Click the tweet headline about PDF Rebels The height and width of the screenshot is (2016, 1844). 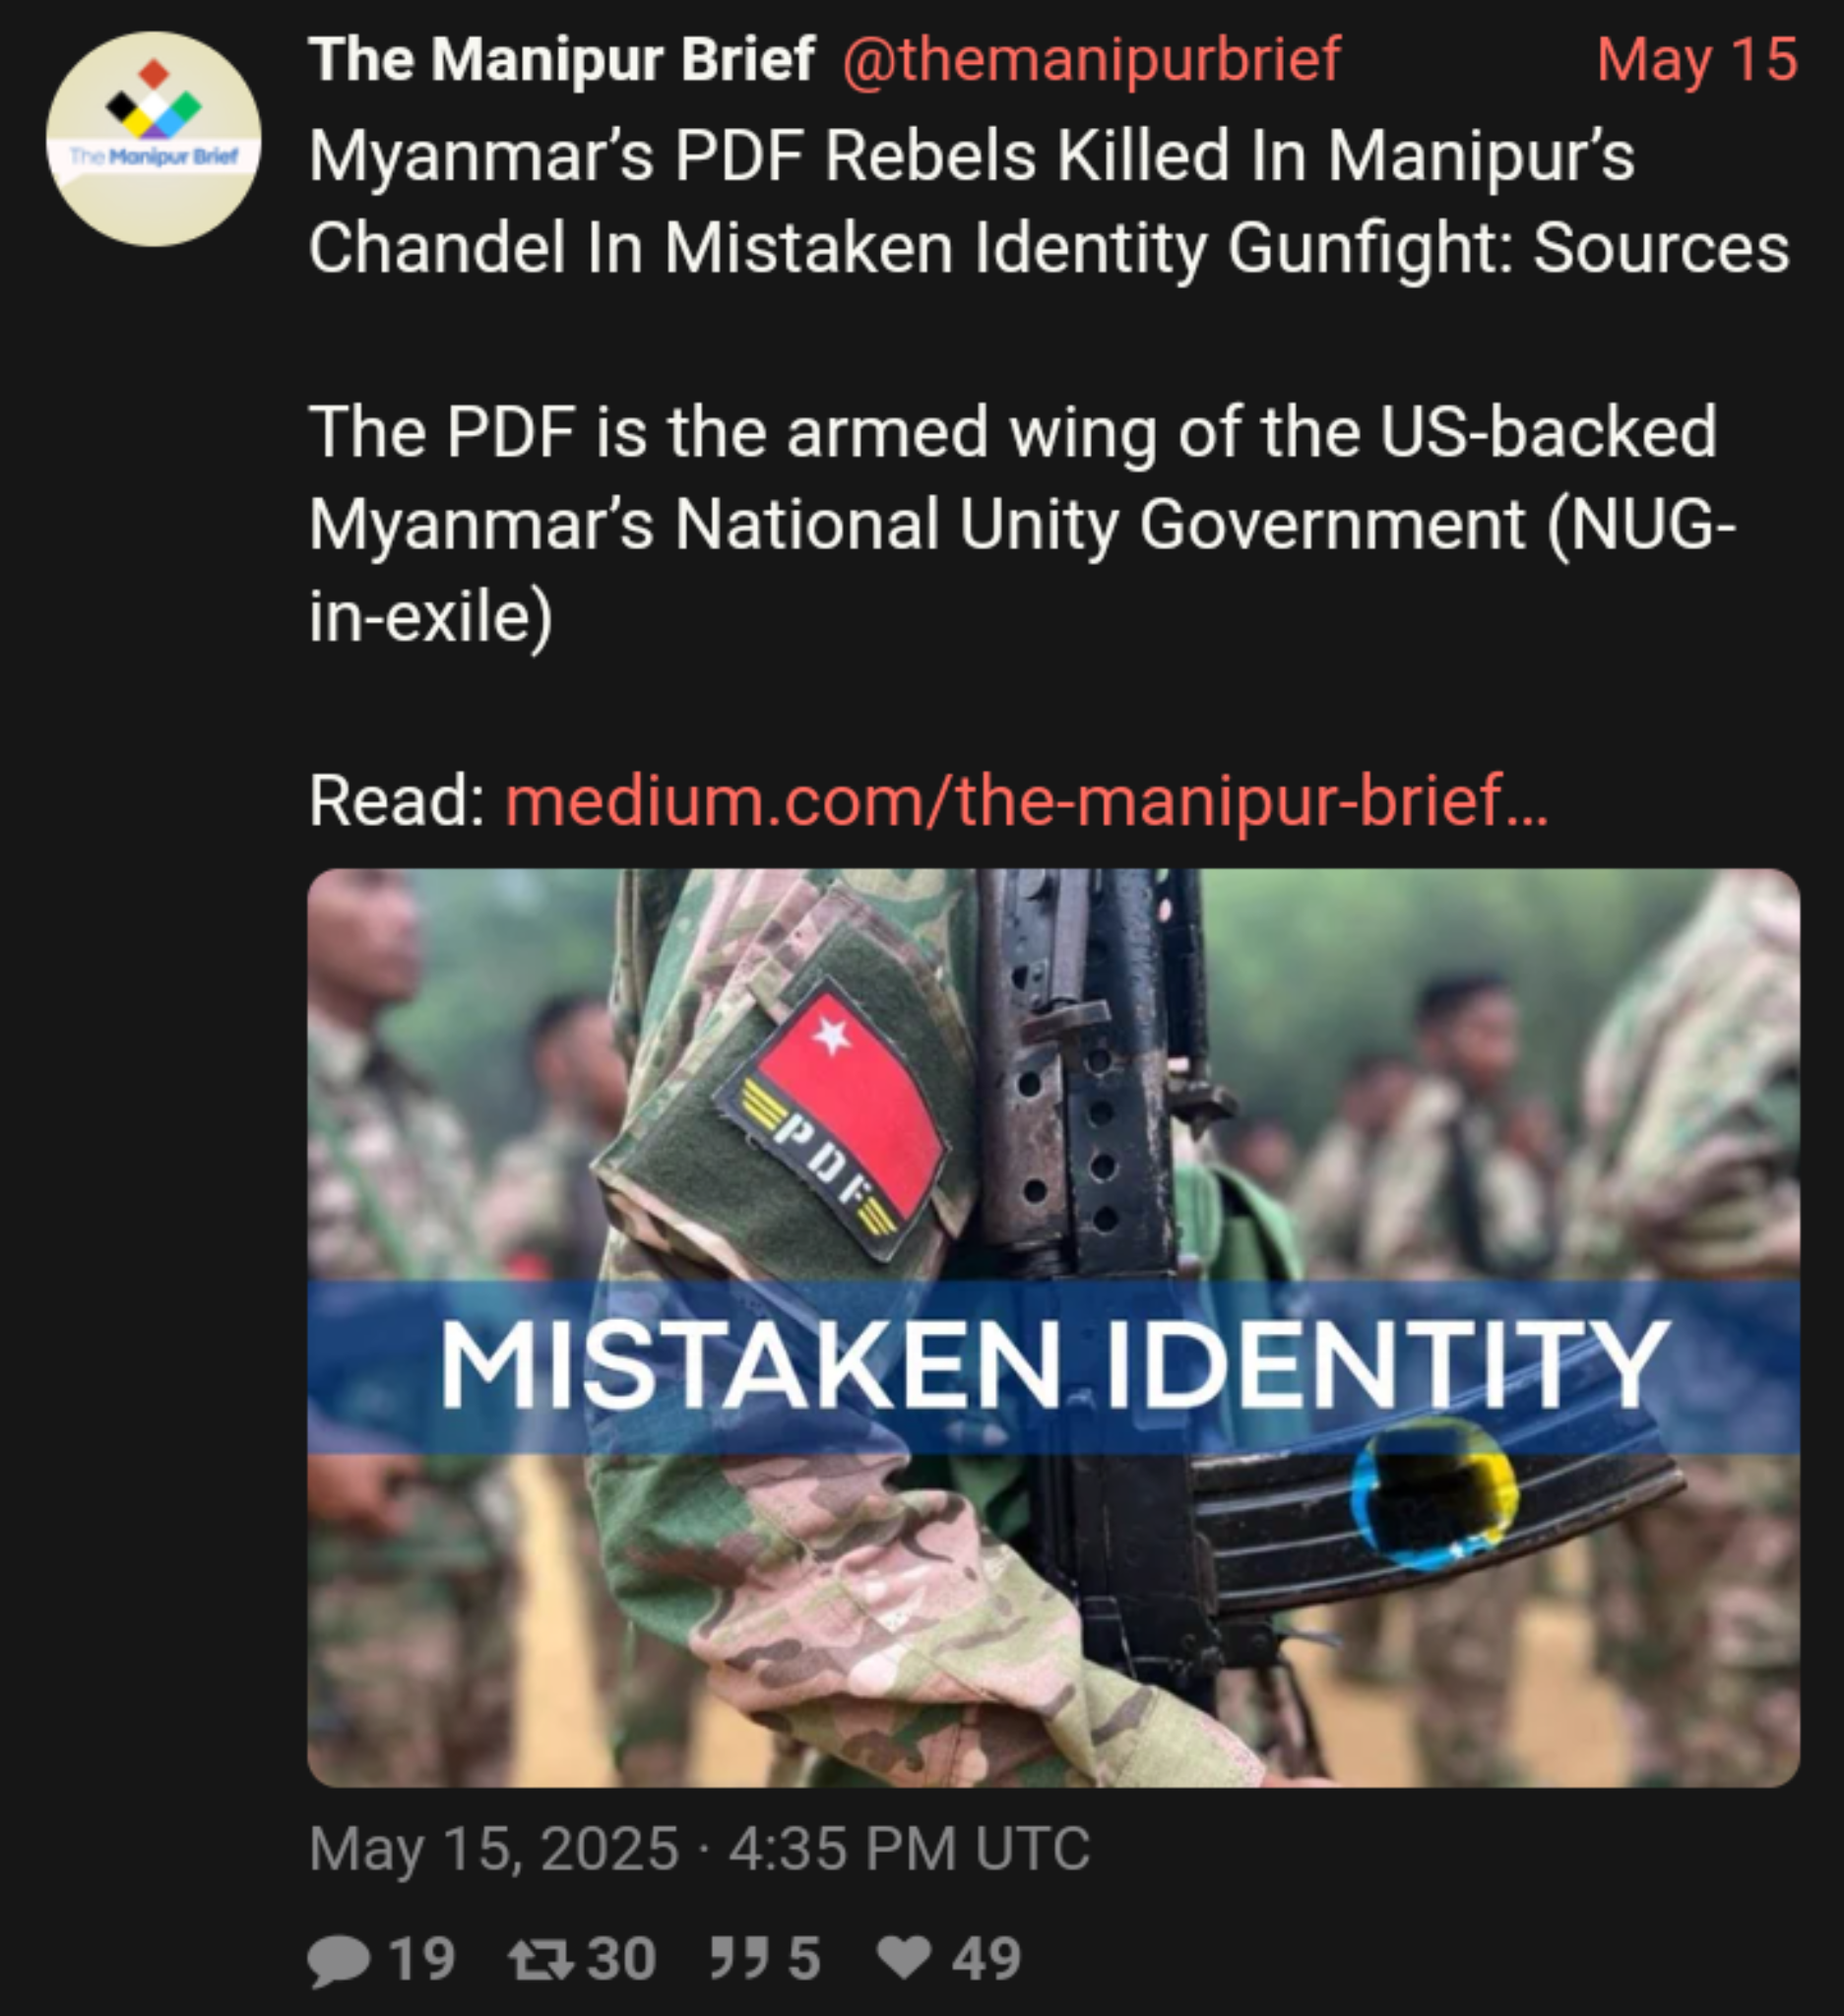pyautogui.click(x=1049, y=202)
